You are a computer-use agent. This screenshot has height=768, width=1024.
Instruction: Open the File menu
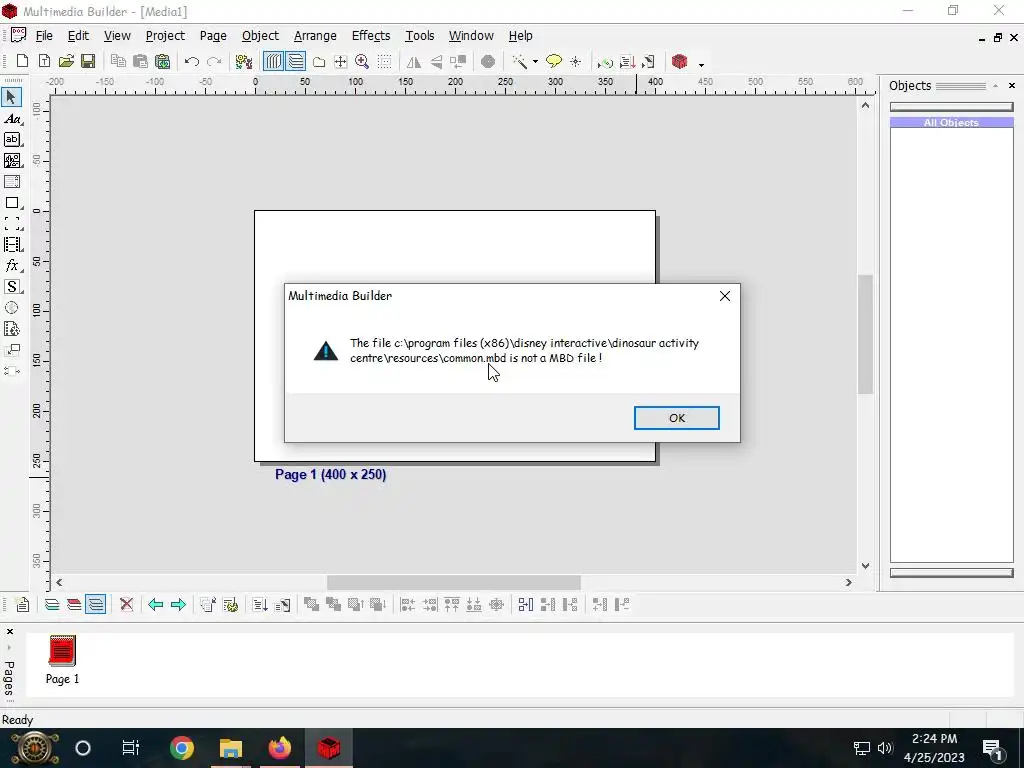tap(44, 36)
